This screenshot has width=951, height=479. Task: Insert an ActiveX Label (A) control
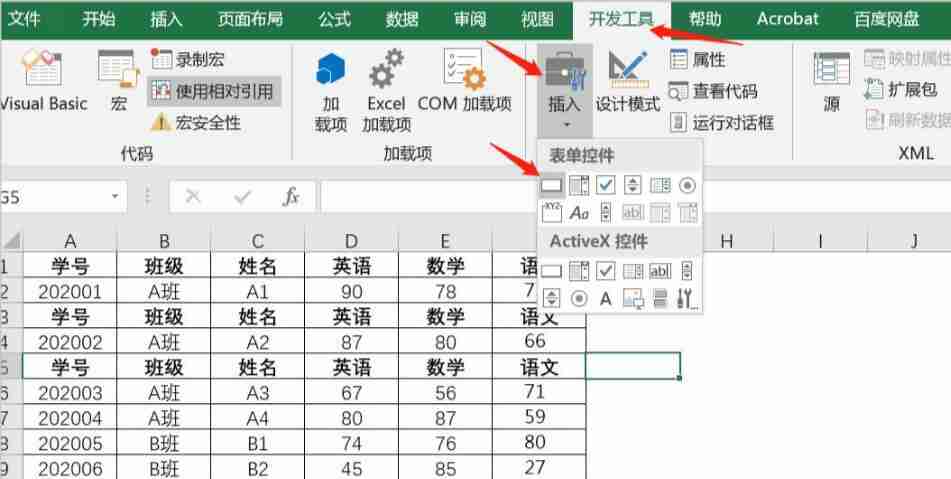click(x=605, y=298)
